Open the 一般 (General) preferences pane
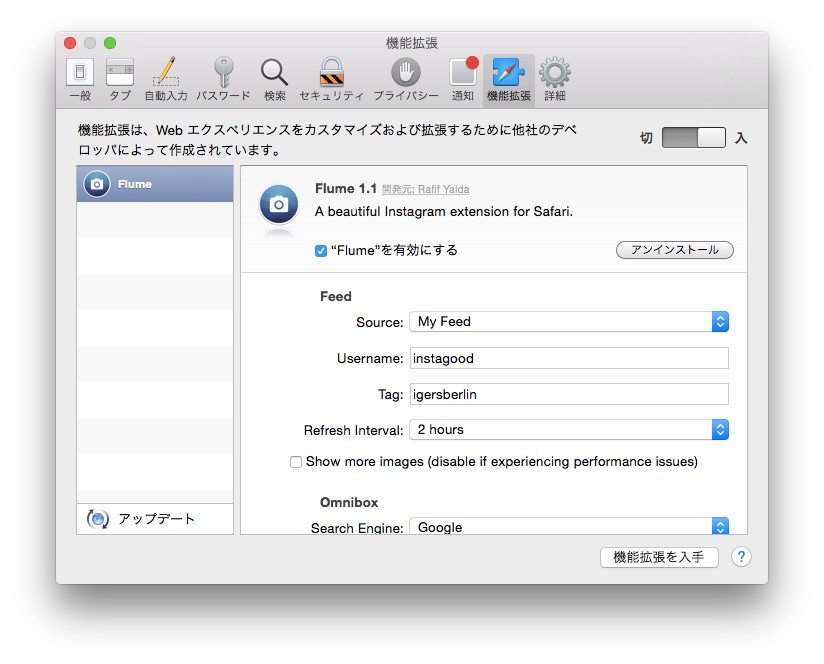 pyautogui.click(x=80, y=79)
